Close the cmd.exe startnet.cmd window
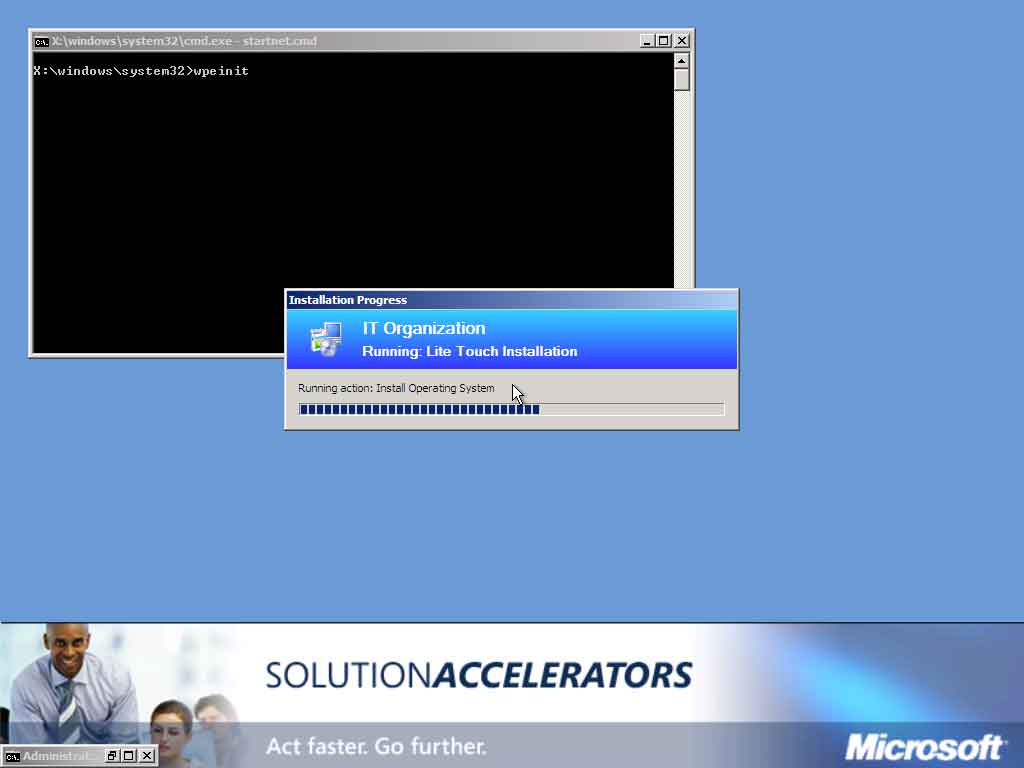 click(x=682, y=41)
